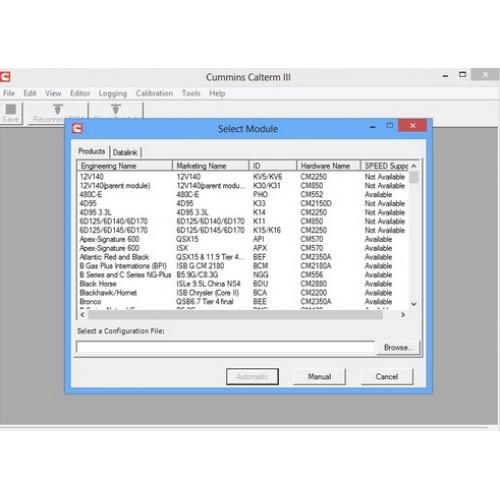The image size is (500, 500).
Task: Select the 6D125/6D140/6D170 engineering name row
Action: [242, 221]
